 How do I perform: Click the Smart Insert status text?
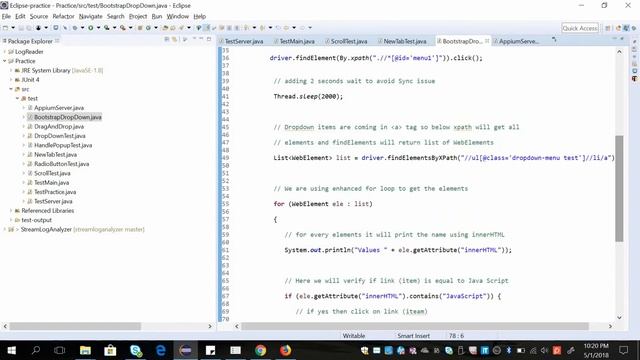(x=413, y=336)
